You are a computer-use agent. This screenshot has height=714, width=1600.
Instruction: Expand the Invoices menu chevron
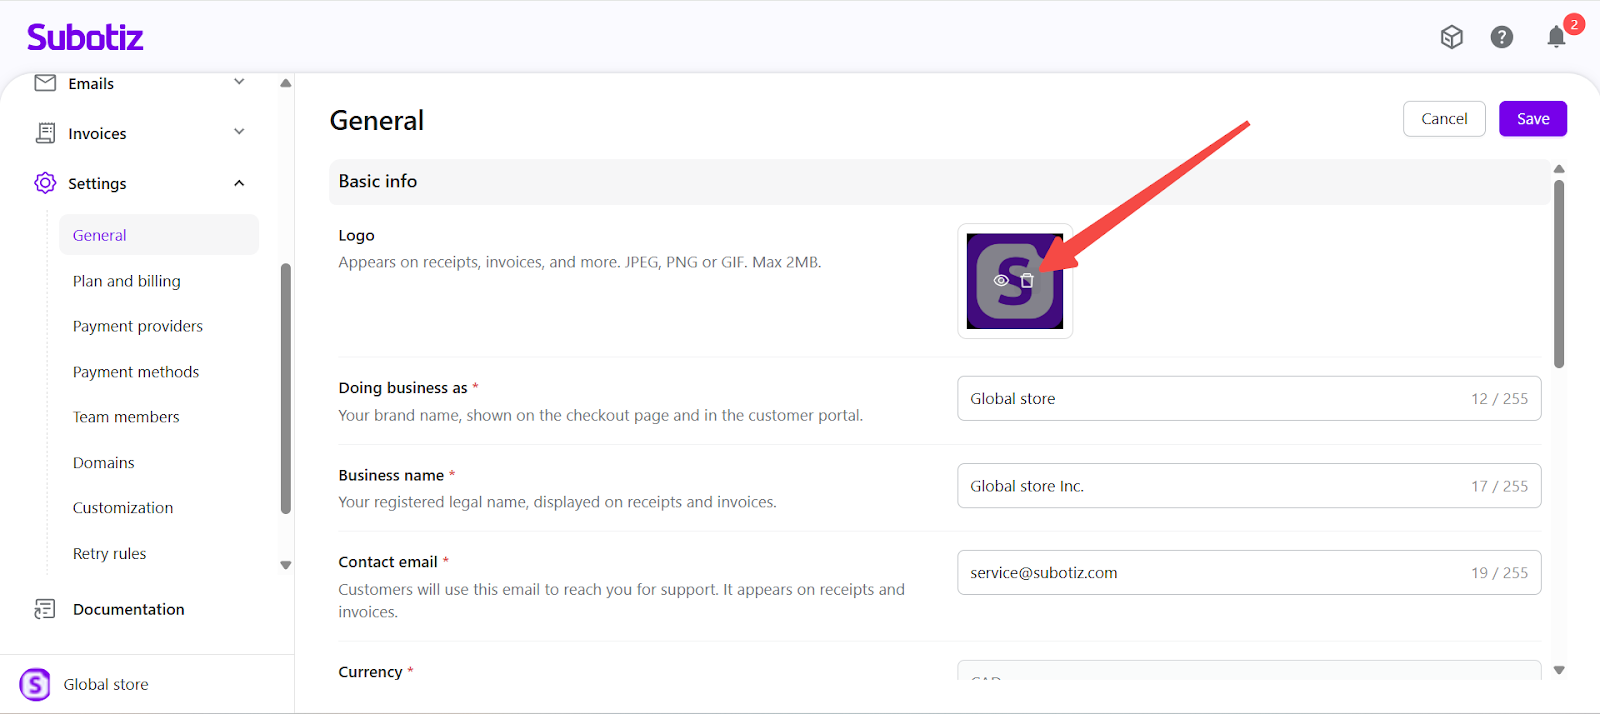click(239, 132)
